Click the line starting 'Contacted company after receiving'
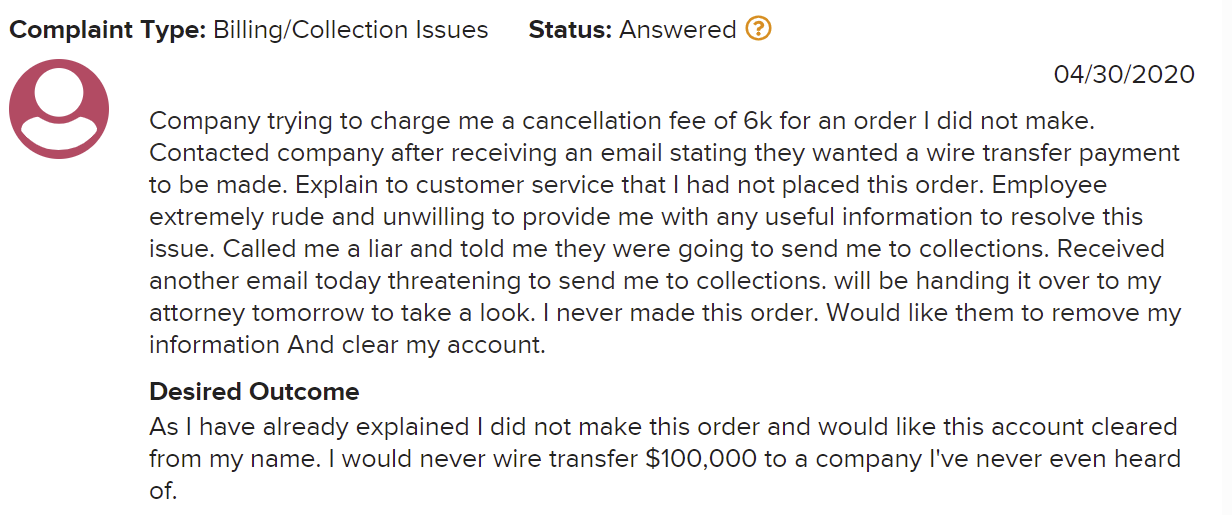The height and width of the screenshot is (515, 1232). click(x=665, y=153)
